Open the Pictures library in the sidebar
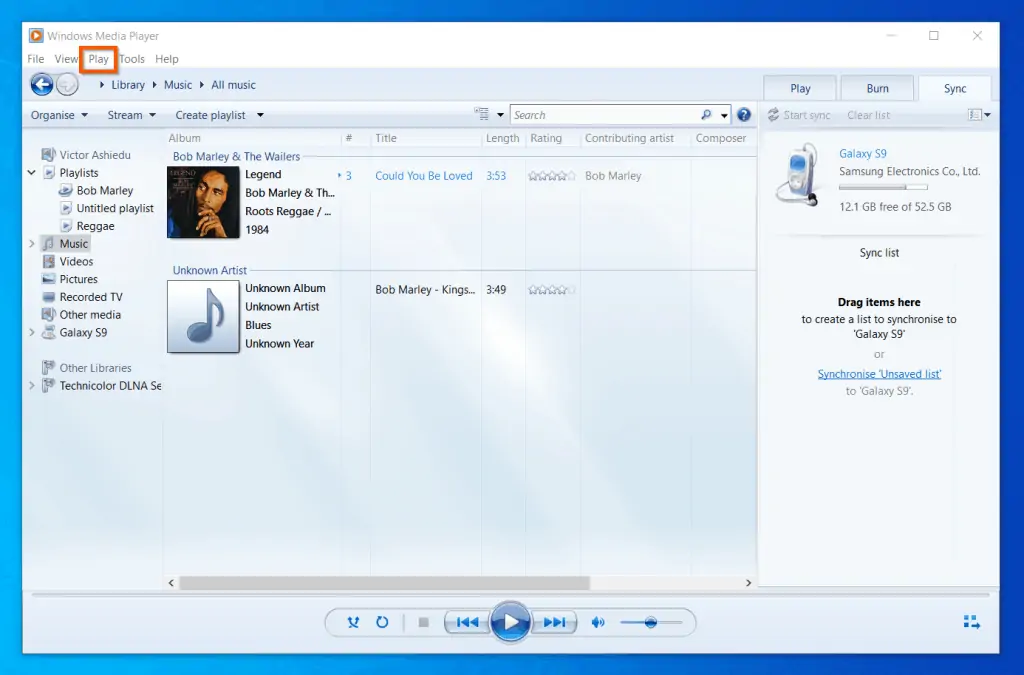 click(78, 279)
